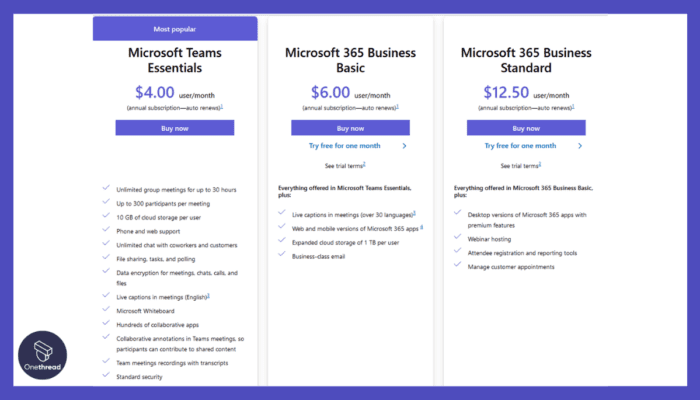Click checkmark next to Phone and web support
700x400 pixels.
click(x=105, y=231)
